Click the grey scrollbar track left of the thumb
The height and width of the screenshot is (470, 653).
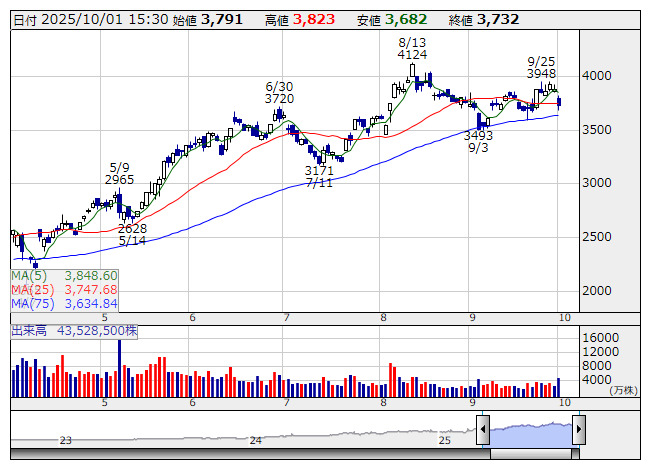coord(250,454)
